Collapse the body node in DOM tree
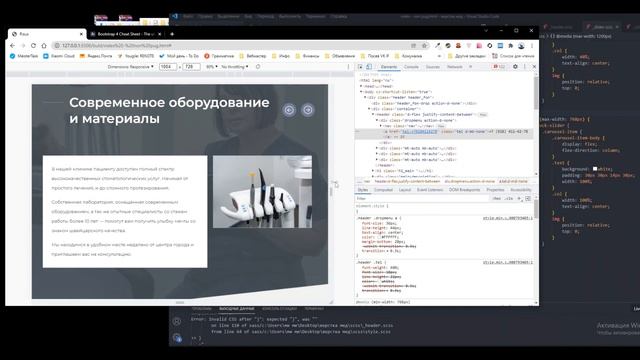Image resolution: width=640 pixels, height=360 pixels. 361,92
